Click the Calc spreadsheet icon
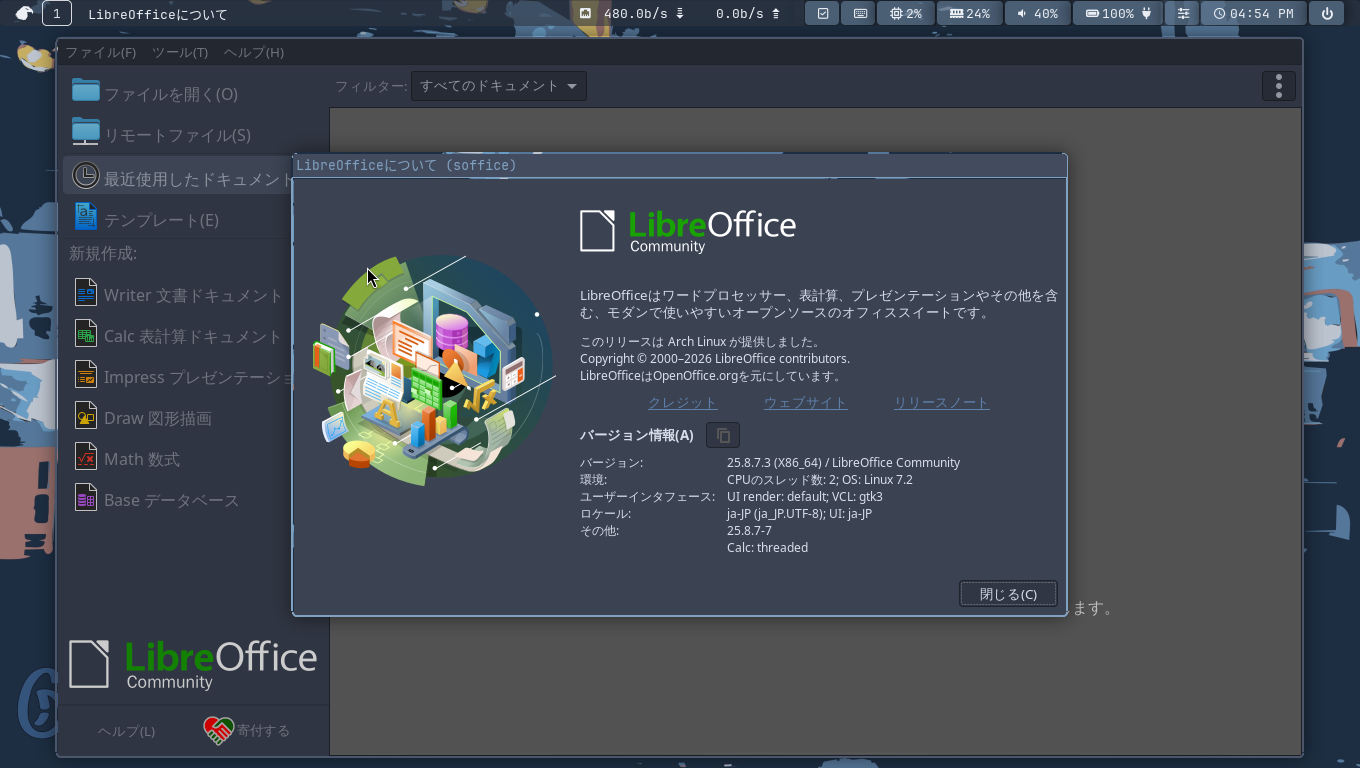The height and width of the screenshot is (768, 1360). click(x=86, y=334)
